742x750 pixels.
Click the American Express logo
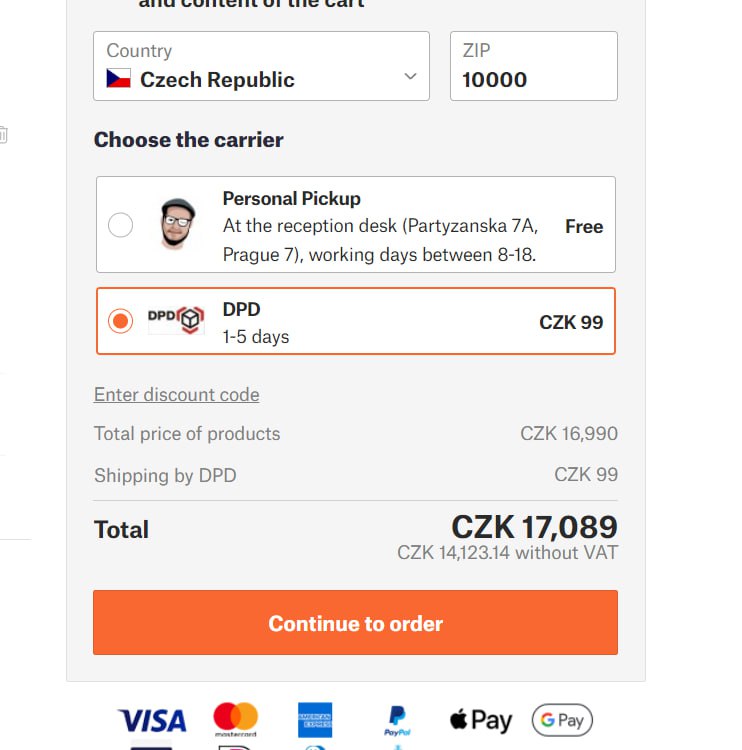click(315, 720)
